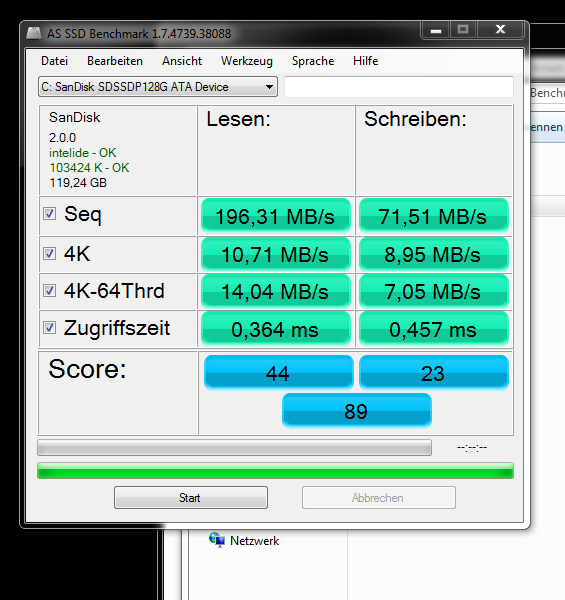565x600 pixels.
Task: Click the Abbrechen button
Action: [x=379, y=497]
